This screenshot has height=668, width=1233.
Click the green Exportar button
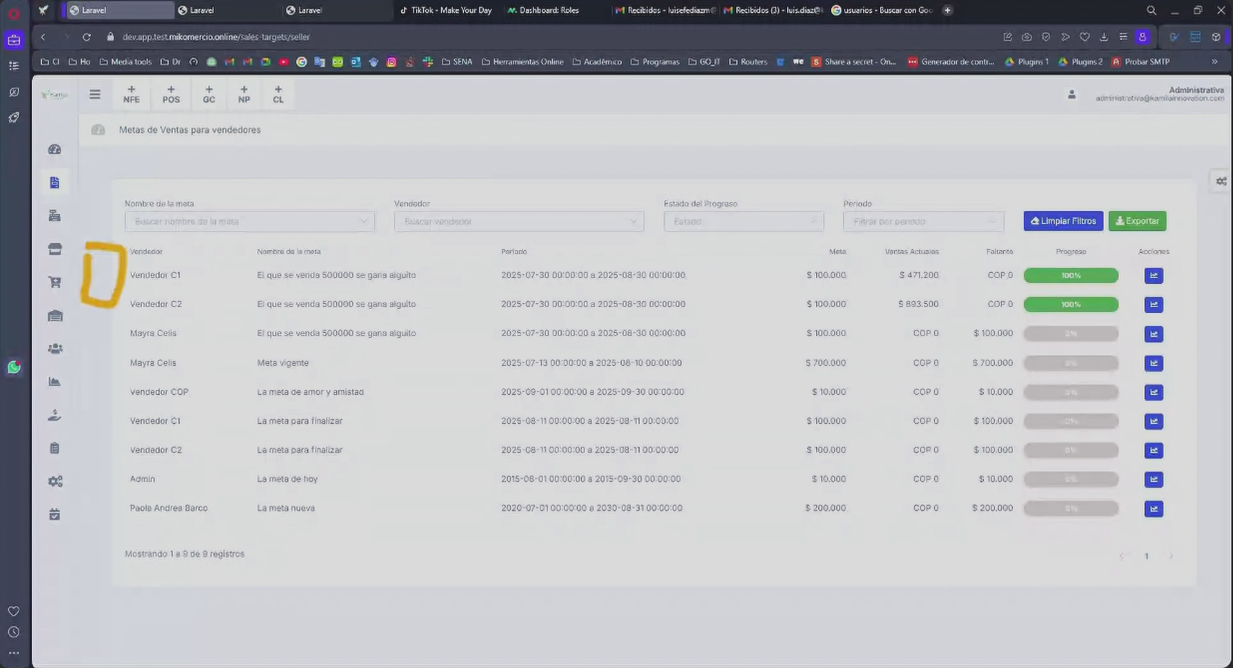tap(1137, 221)
